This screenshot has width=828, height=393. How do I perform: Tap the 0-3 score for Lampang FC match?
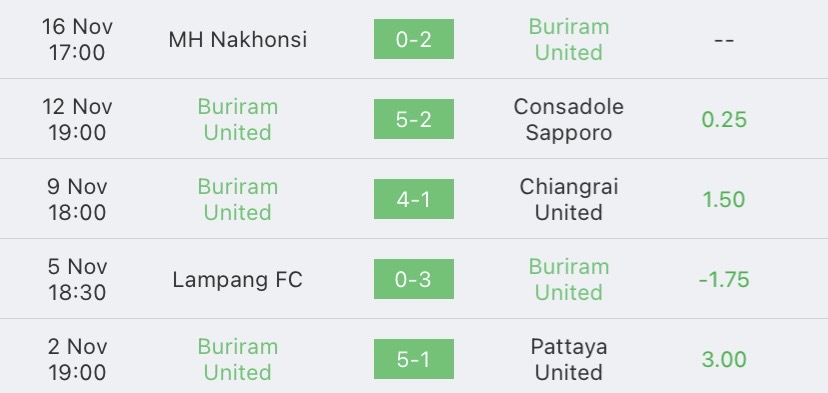click(413, 279)
